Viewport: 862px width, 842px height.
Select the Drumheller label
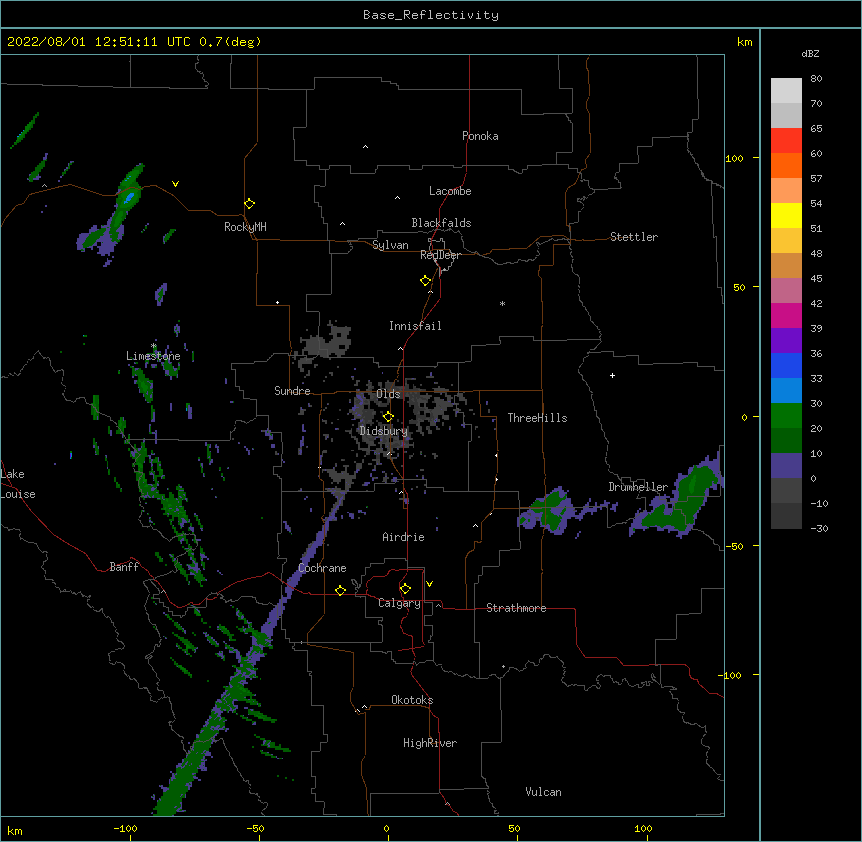coord(638,487)
